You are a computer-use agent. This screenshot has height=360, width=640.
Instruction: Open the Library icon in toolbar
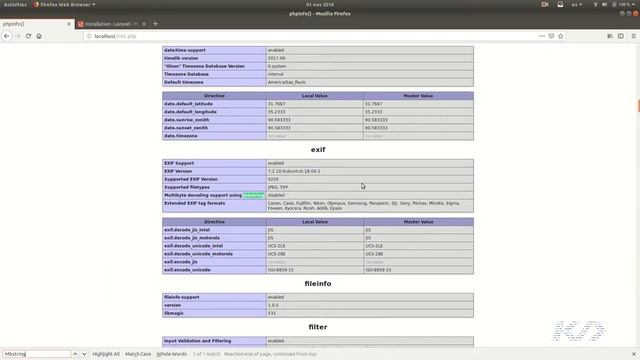pyautogui.click(x=610, y=36)
